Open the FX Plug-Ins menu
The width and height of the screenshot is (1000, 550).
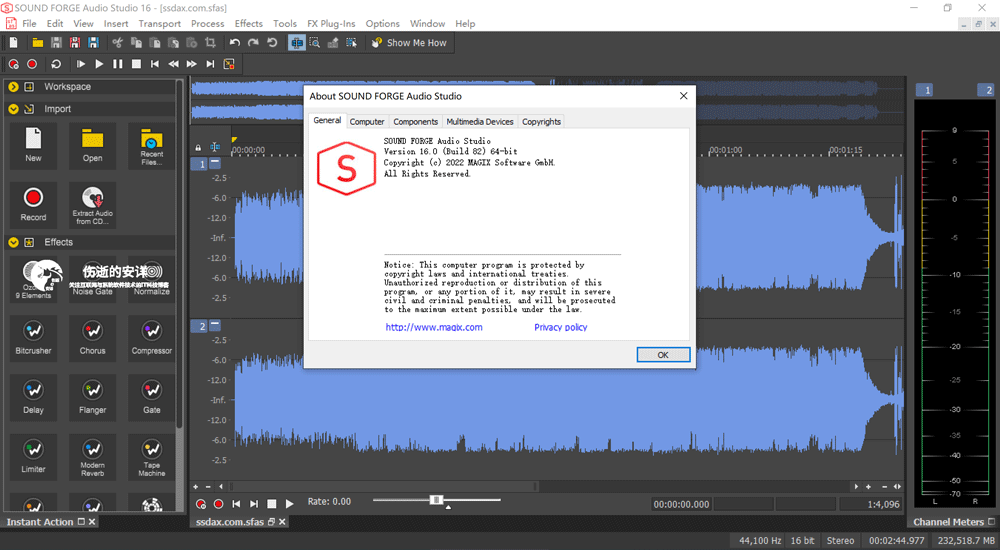coord(331,24)
